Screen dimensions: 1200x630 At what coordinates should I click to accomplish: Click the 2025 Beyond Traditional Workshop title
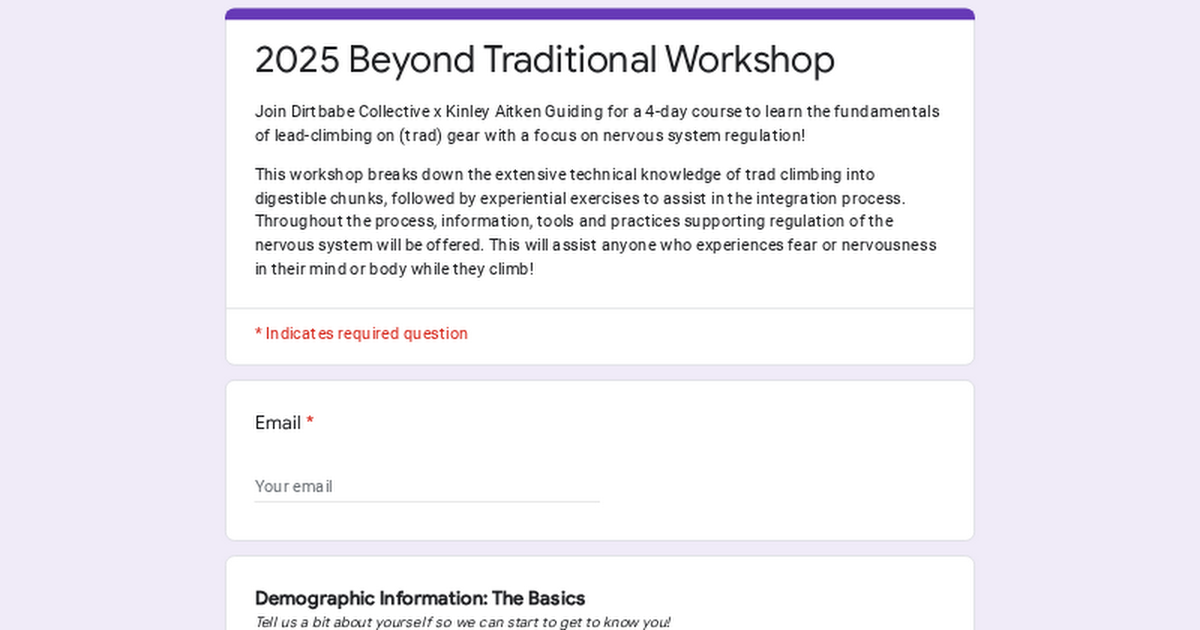tap(544, 60)
